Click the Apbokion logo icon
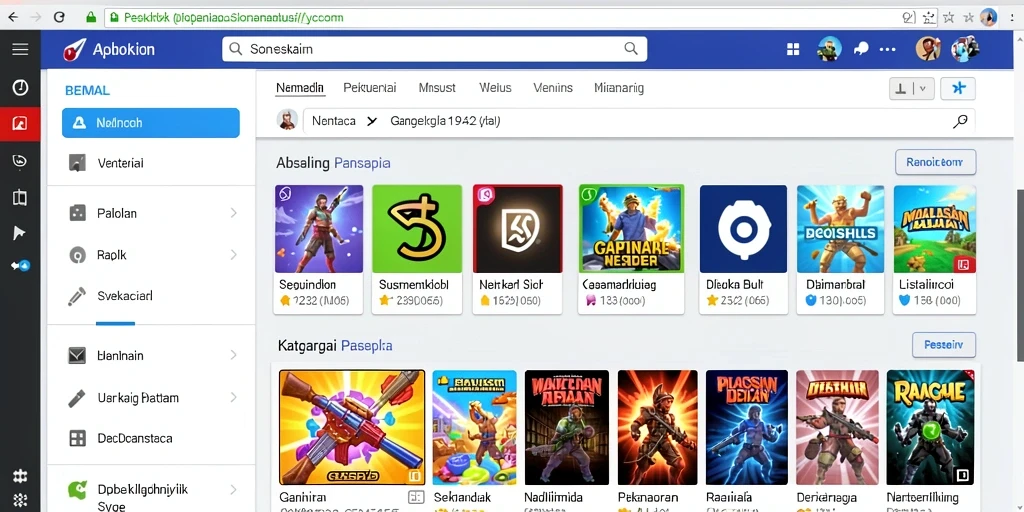This screenshot has height=512, width=1024. [74, 50]
